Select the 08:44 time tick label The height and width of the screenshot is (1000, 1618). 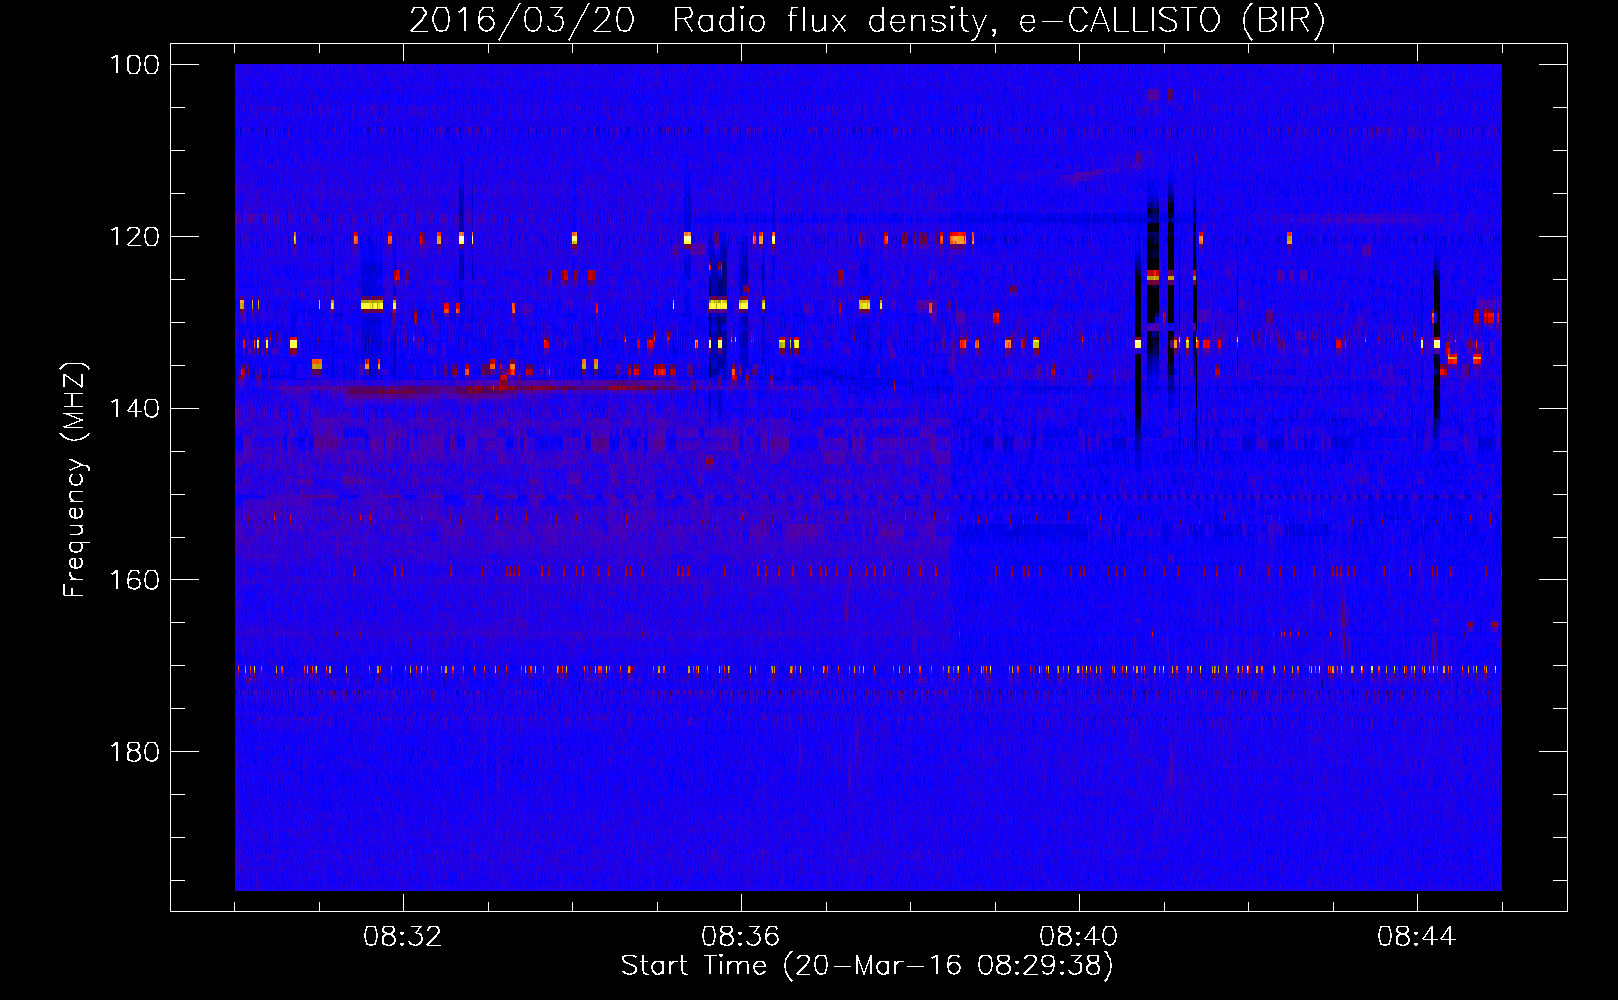click(1417, 937)
